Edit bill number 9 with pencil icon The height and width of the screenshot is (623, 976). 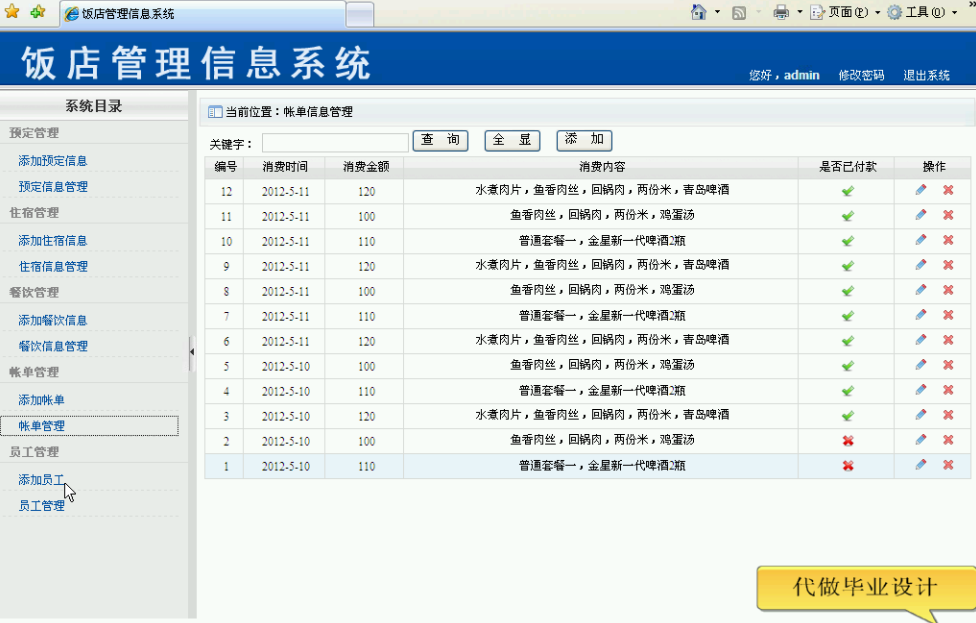(921, 265)
